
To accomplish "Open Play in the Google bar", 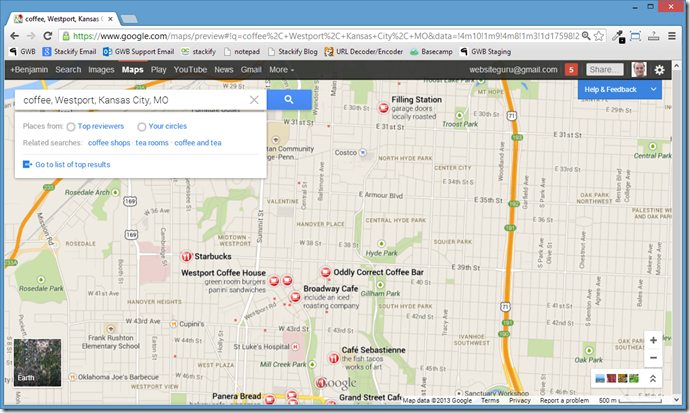I will (158, 69).
